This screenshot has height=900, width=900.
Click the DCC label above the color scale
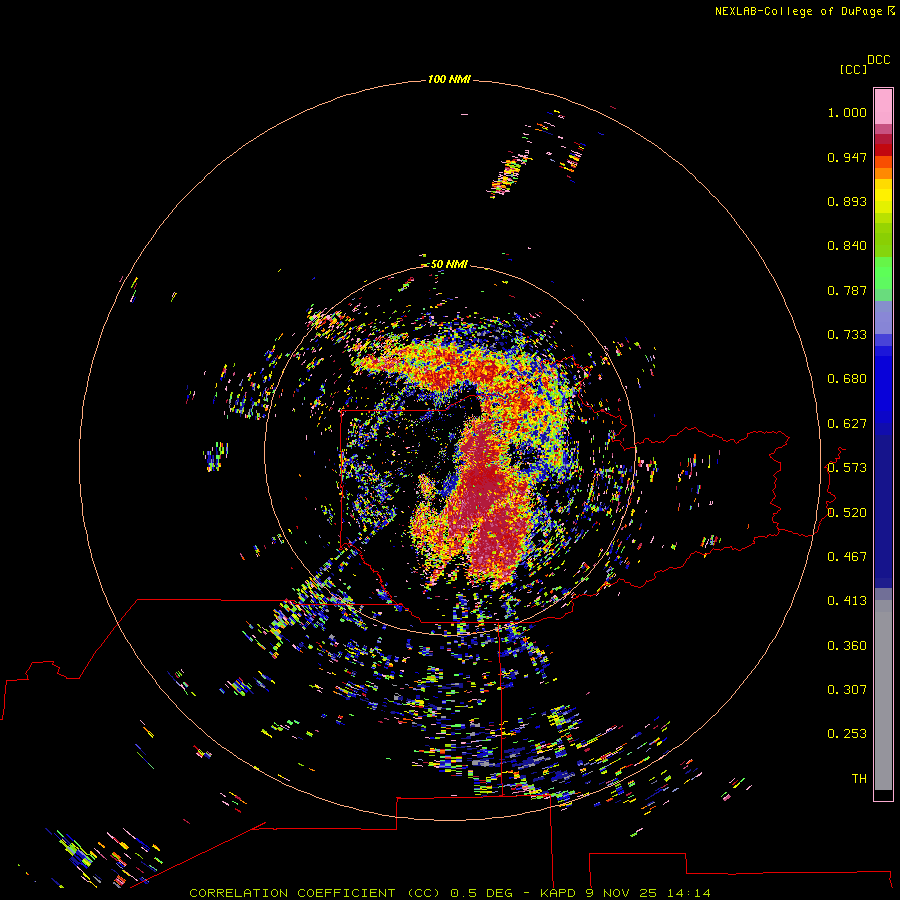pyautogui.click(x=879, y=60)
